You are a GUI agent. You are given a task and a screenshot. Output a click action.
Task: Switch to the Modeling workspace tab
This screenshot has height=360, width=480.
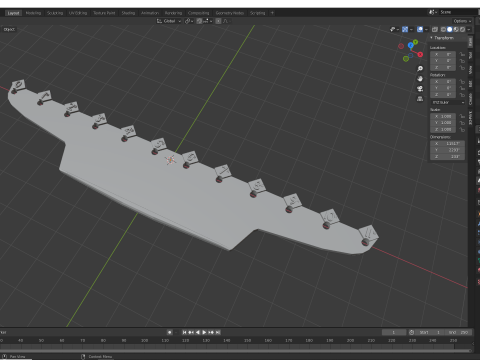pyautogui.click(x=33, y=13)
